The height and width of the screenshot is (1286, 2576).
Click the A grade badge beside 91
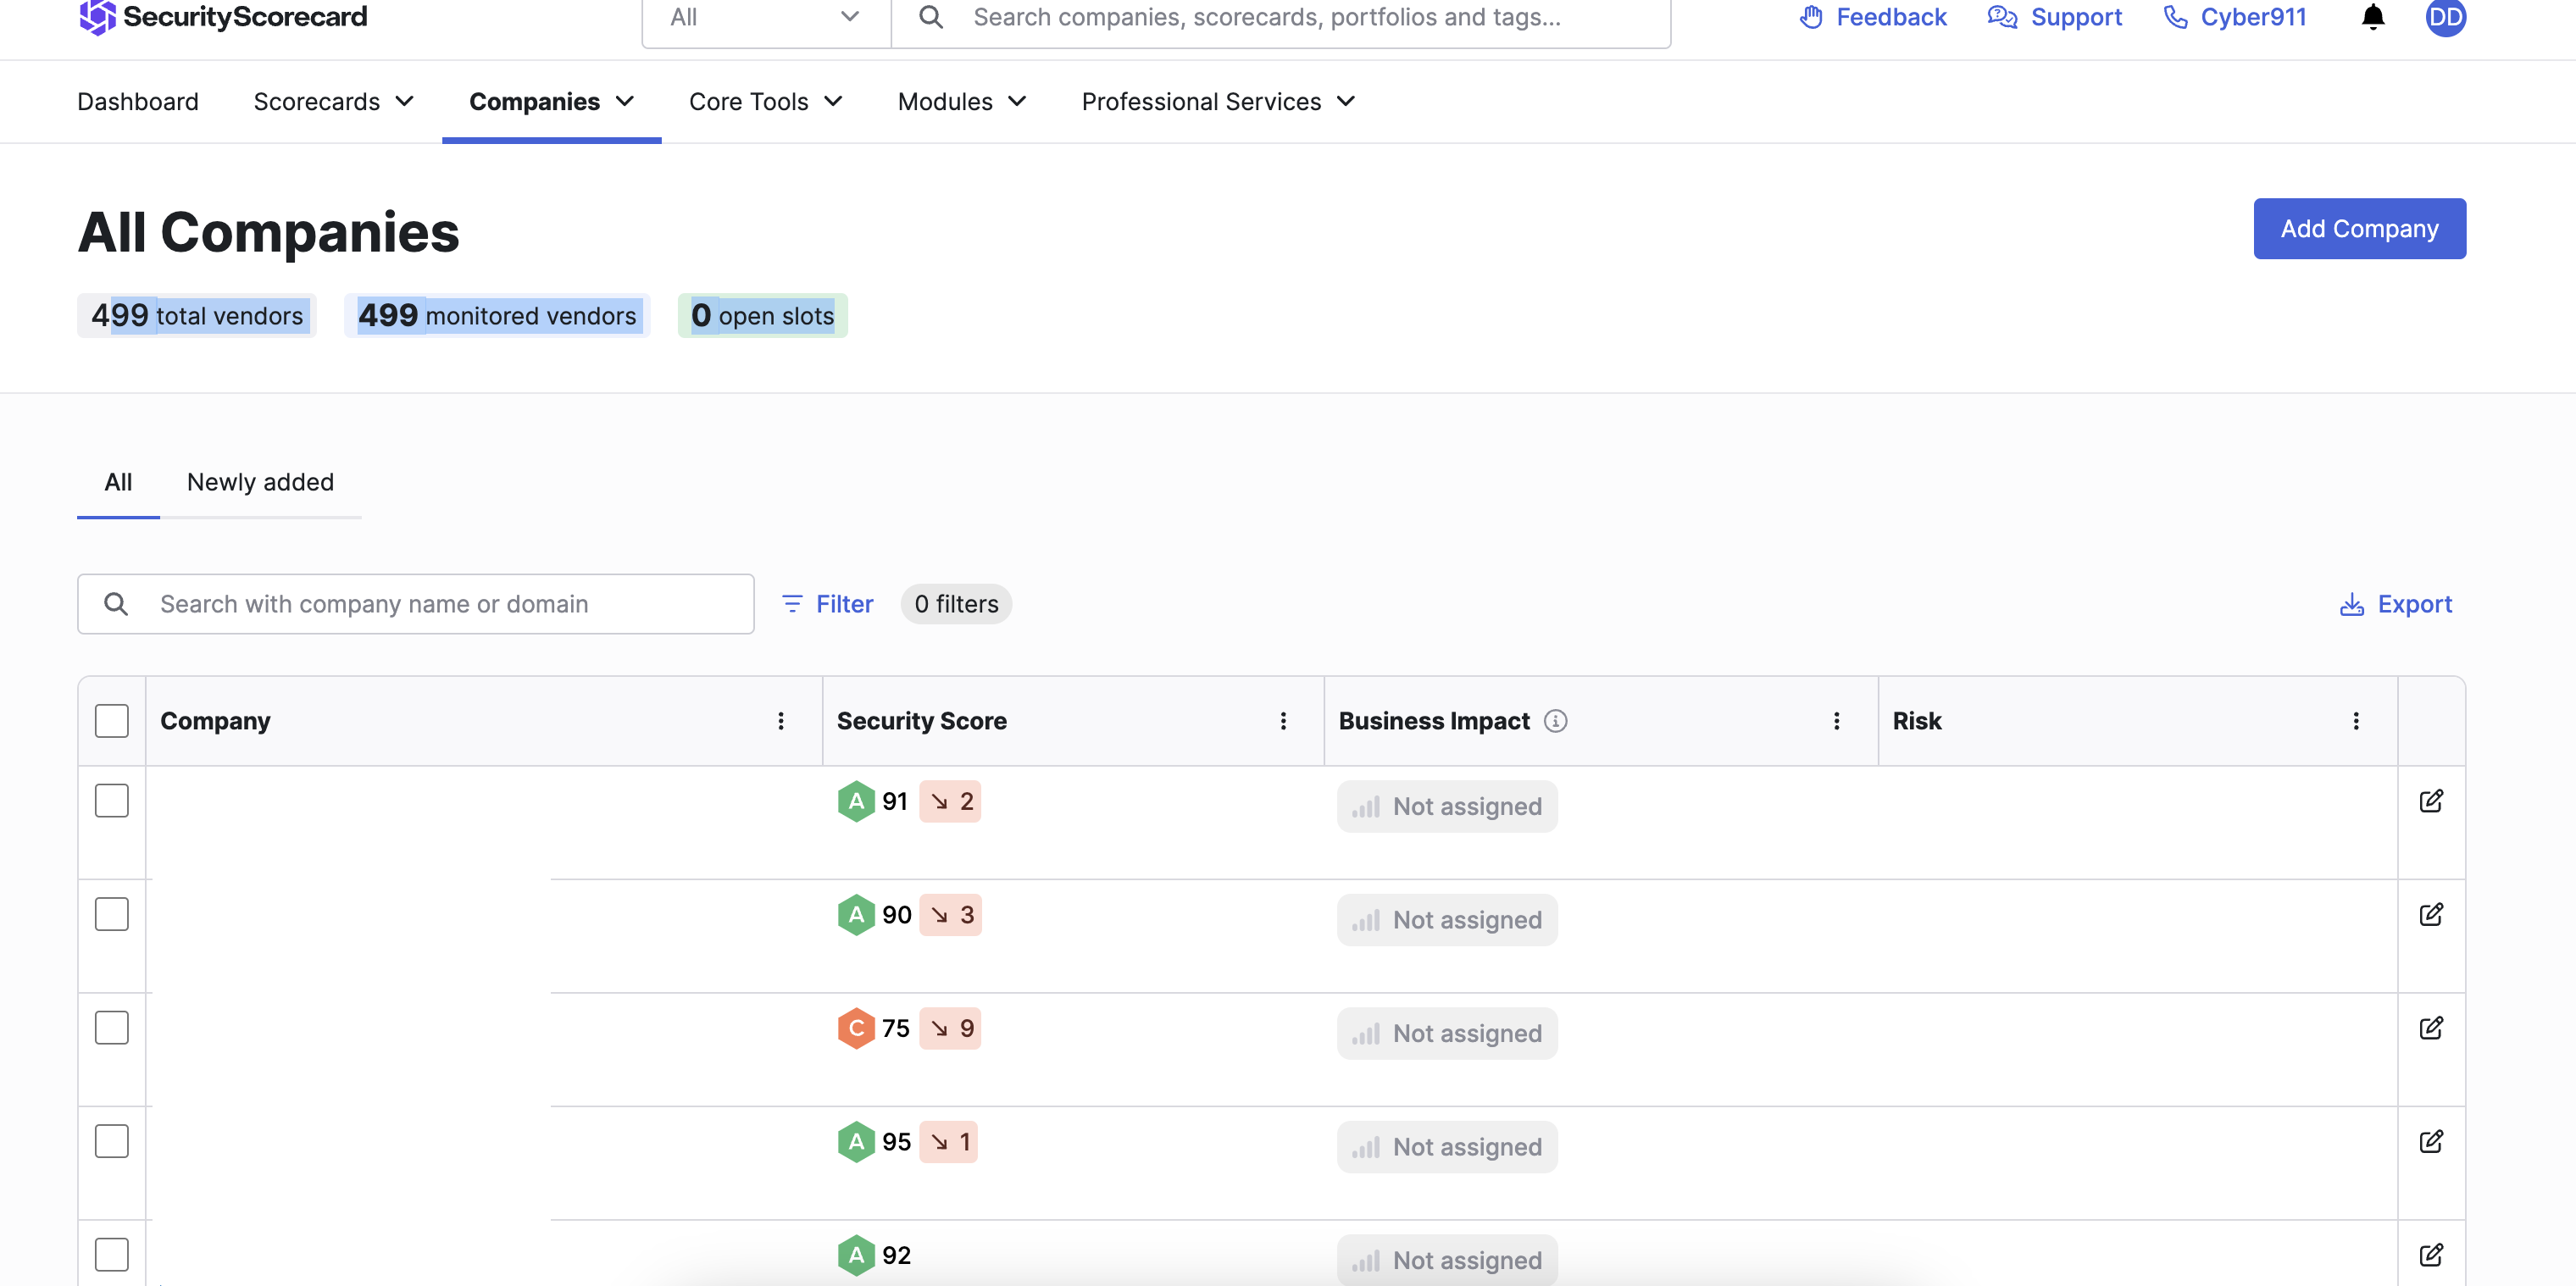pyautogui.click(x=856, y=801)
